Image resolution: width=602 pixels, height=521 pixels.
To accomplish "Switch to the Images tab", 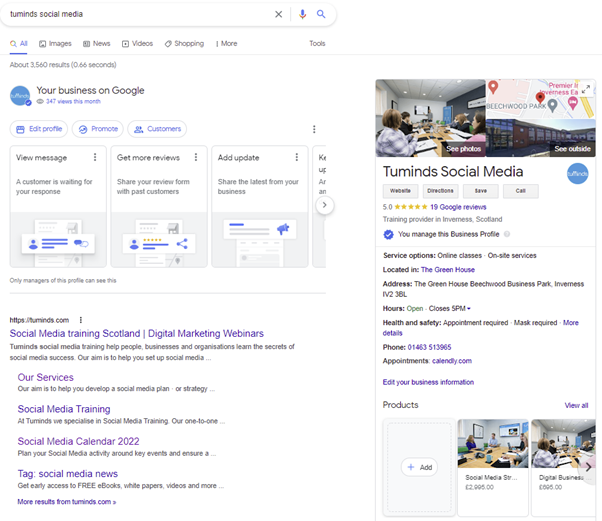I will [55, 43].
